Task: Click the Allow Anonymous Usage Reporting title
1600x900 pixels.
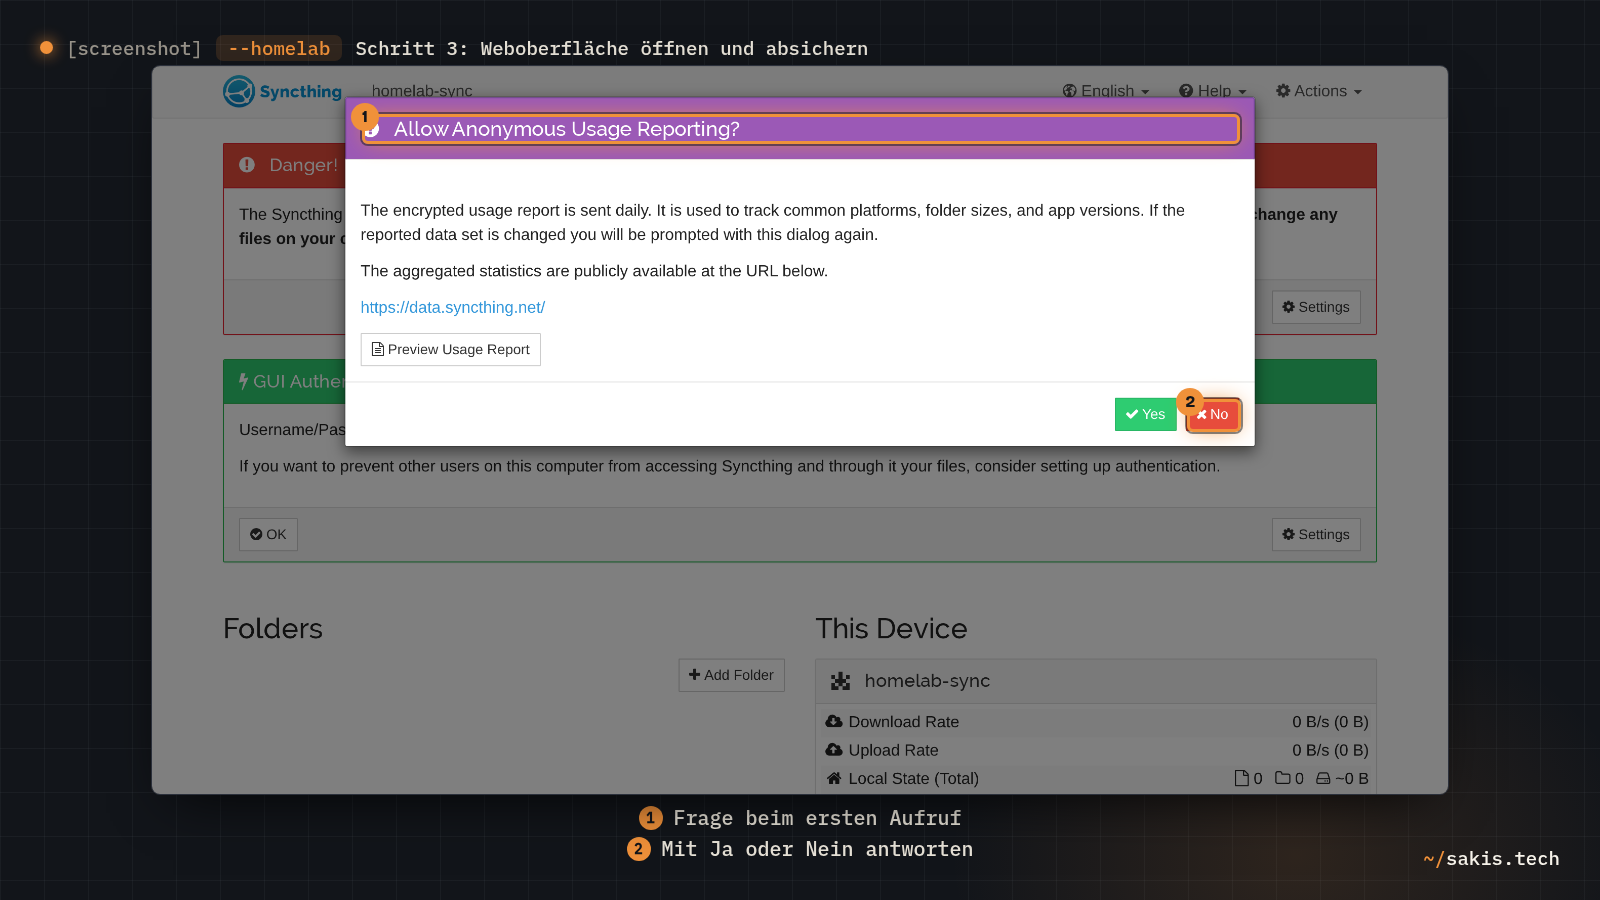Action: [x=567, y=129]
